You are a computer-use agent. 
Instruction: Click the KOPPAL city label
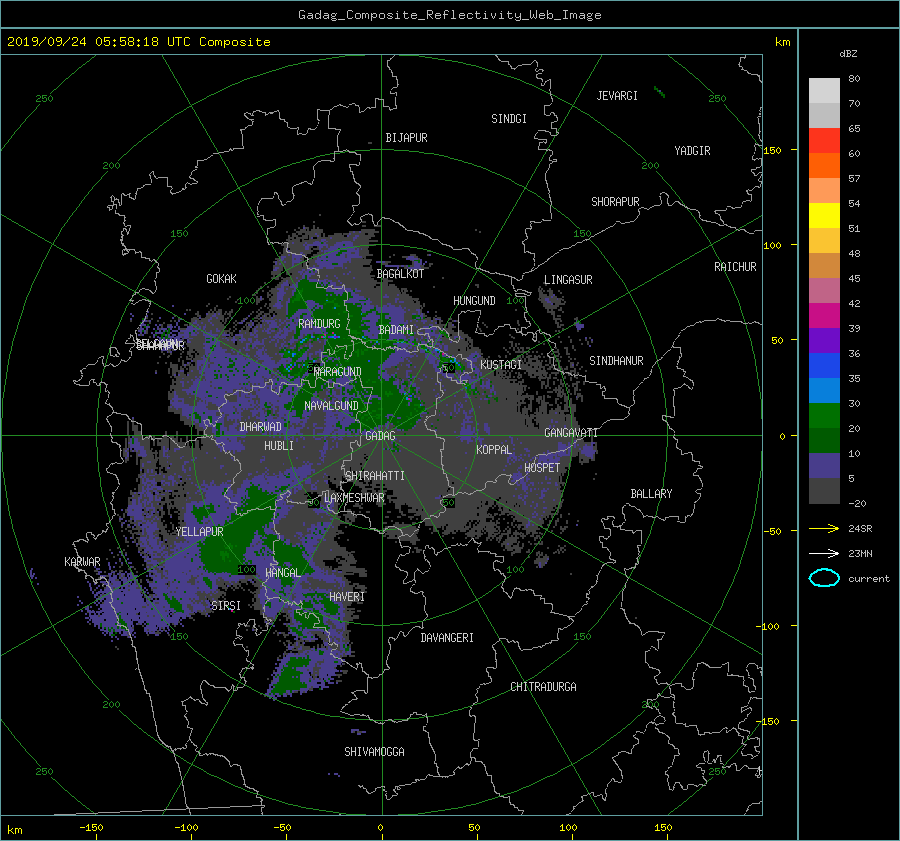[494, 450]
